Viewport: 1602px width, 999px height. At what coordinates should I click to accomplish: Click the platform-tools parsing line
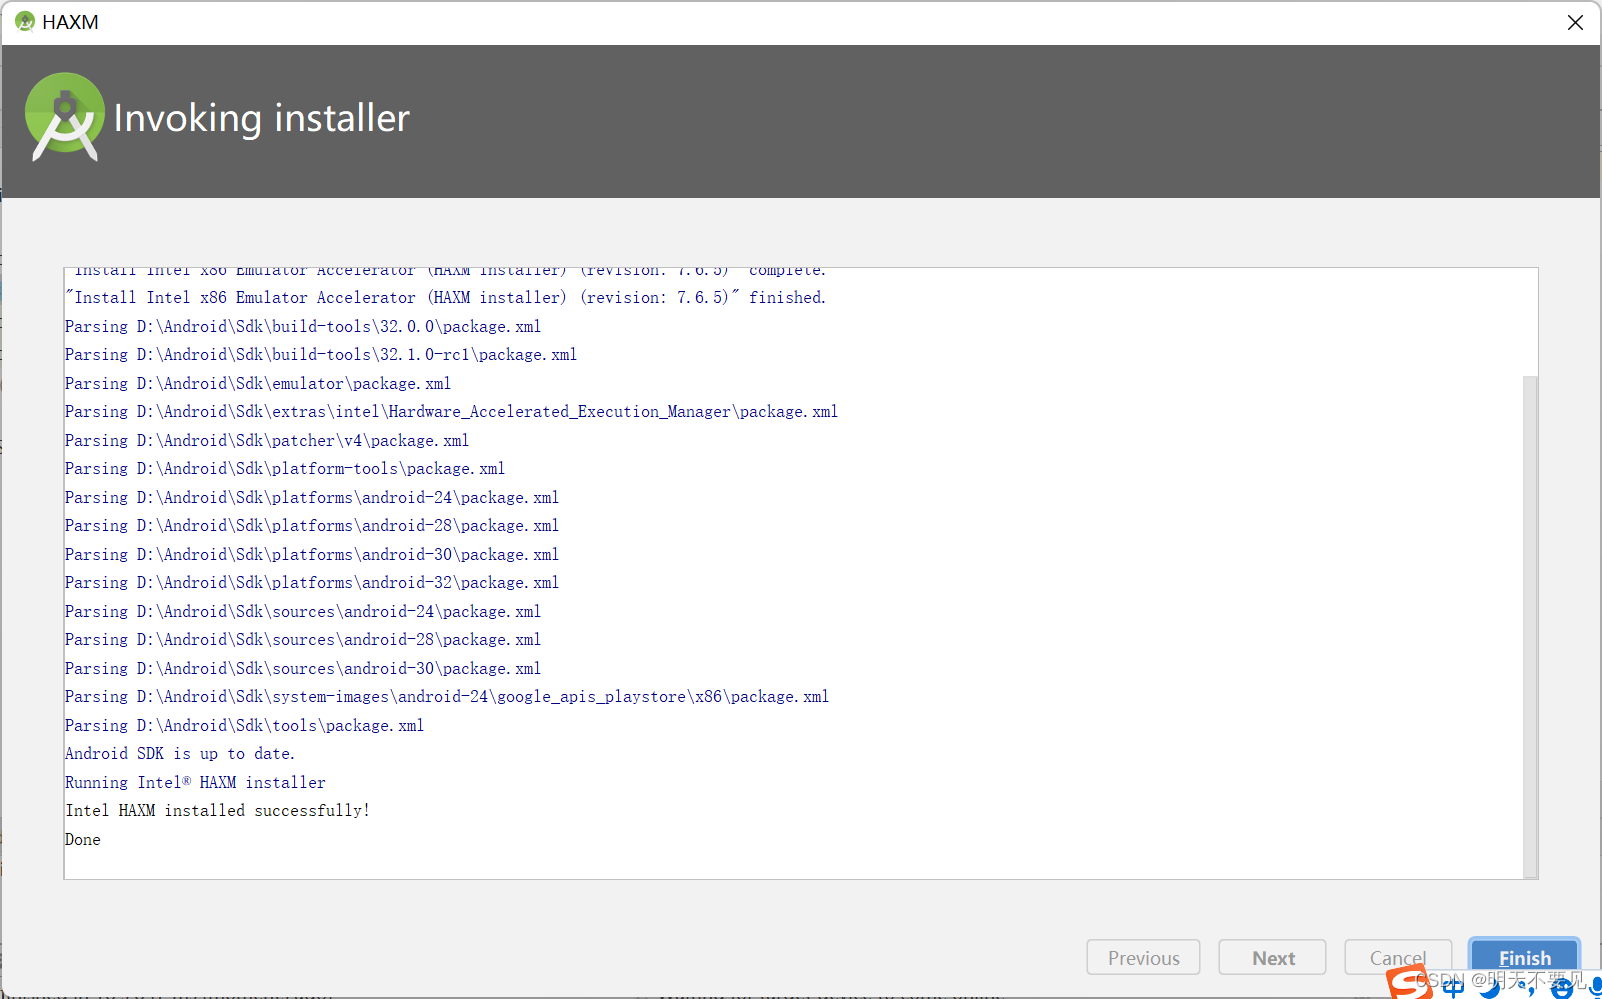tap(285, 468)
